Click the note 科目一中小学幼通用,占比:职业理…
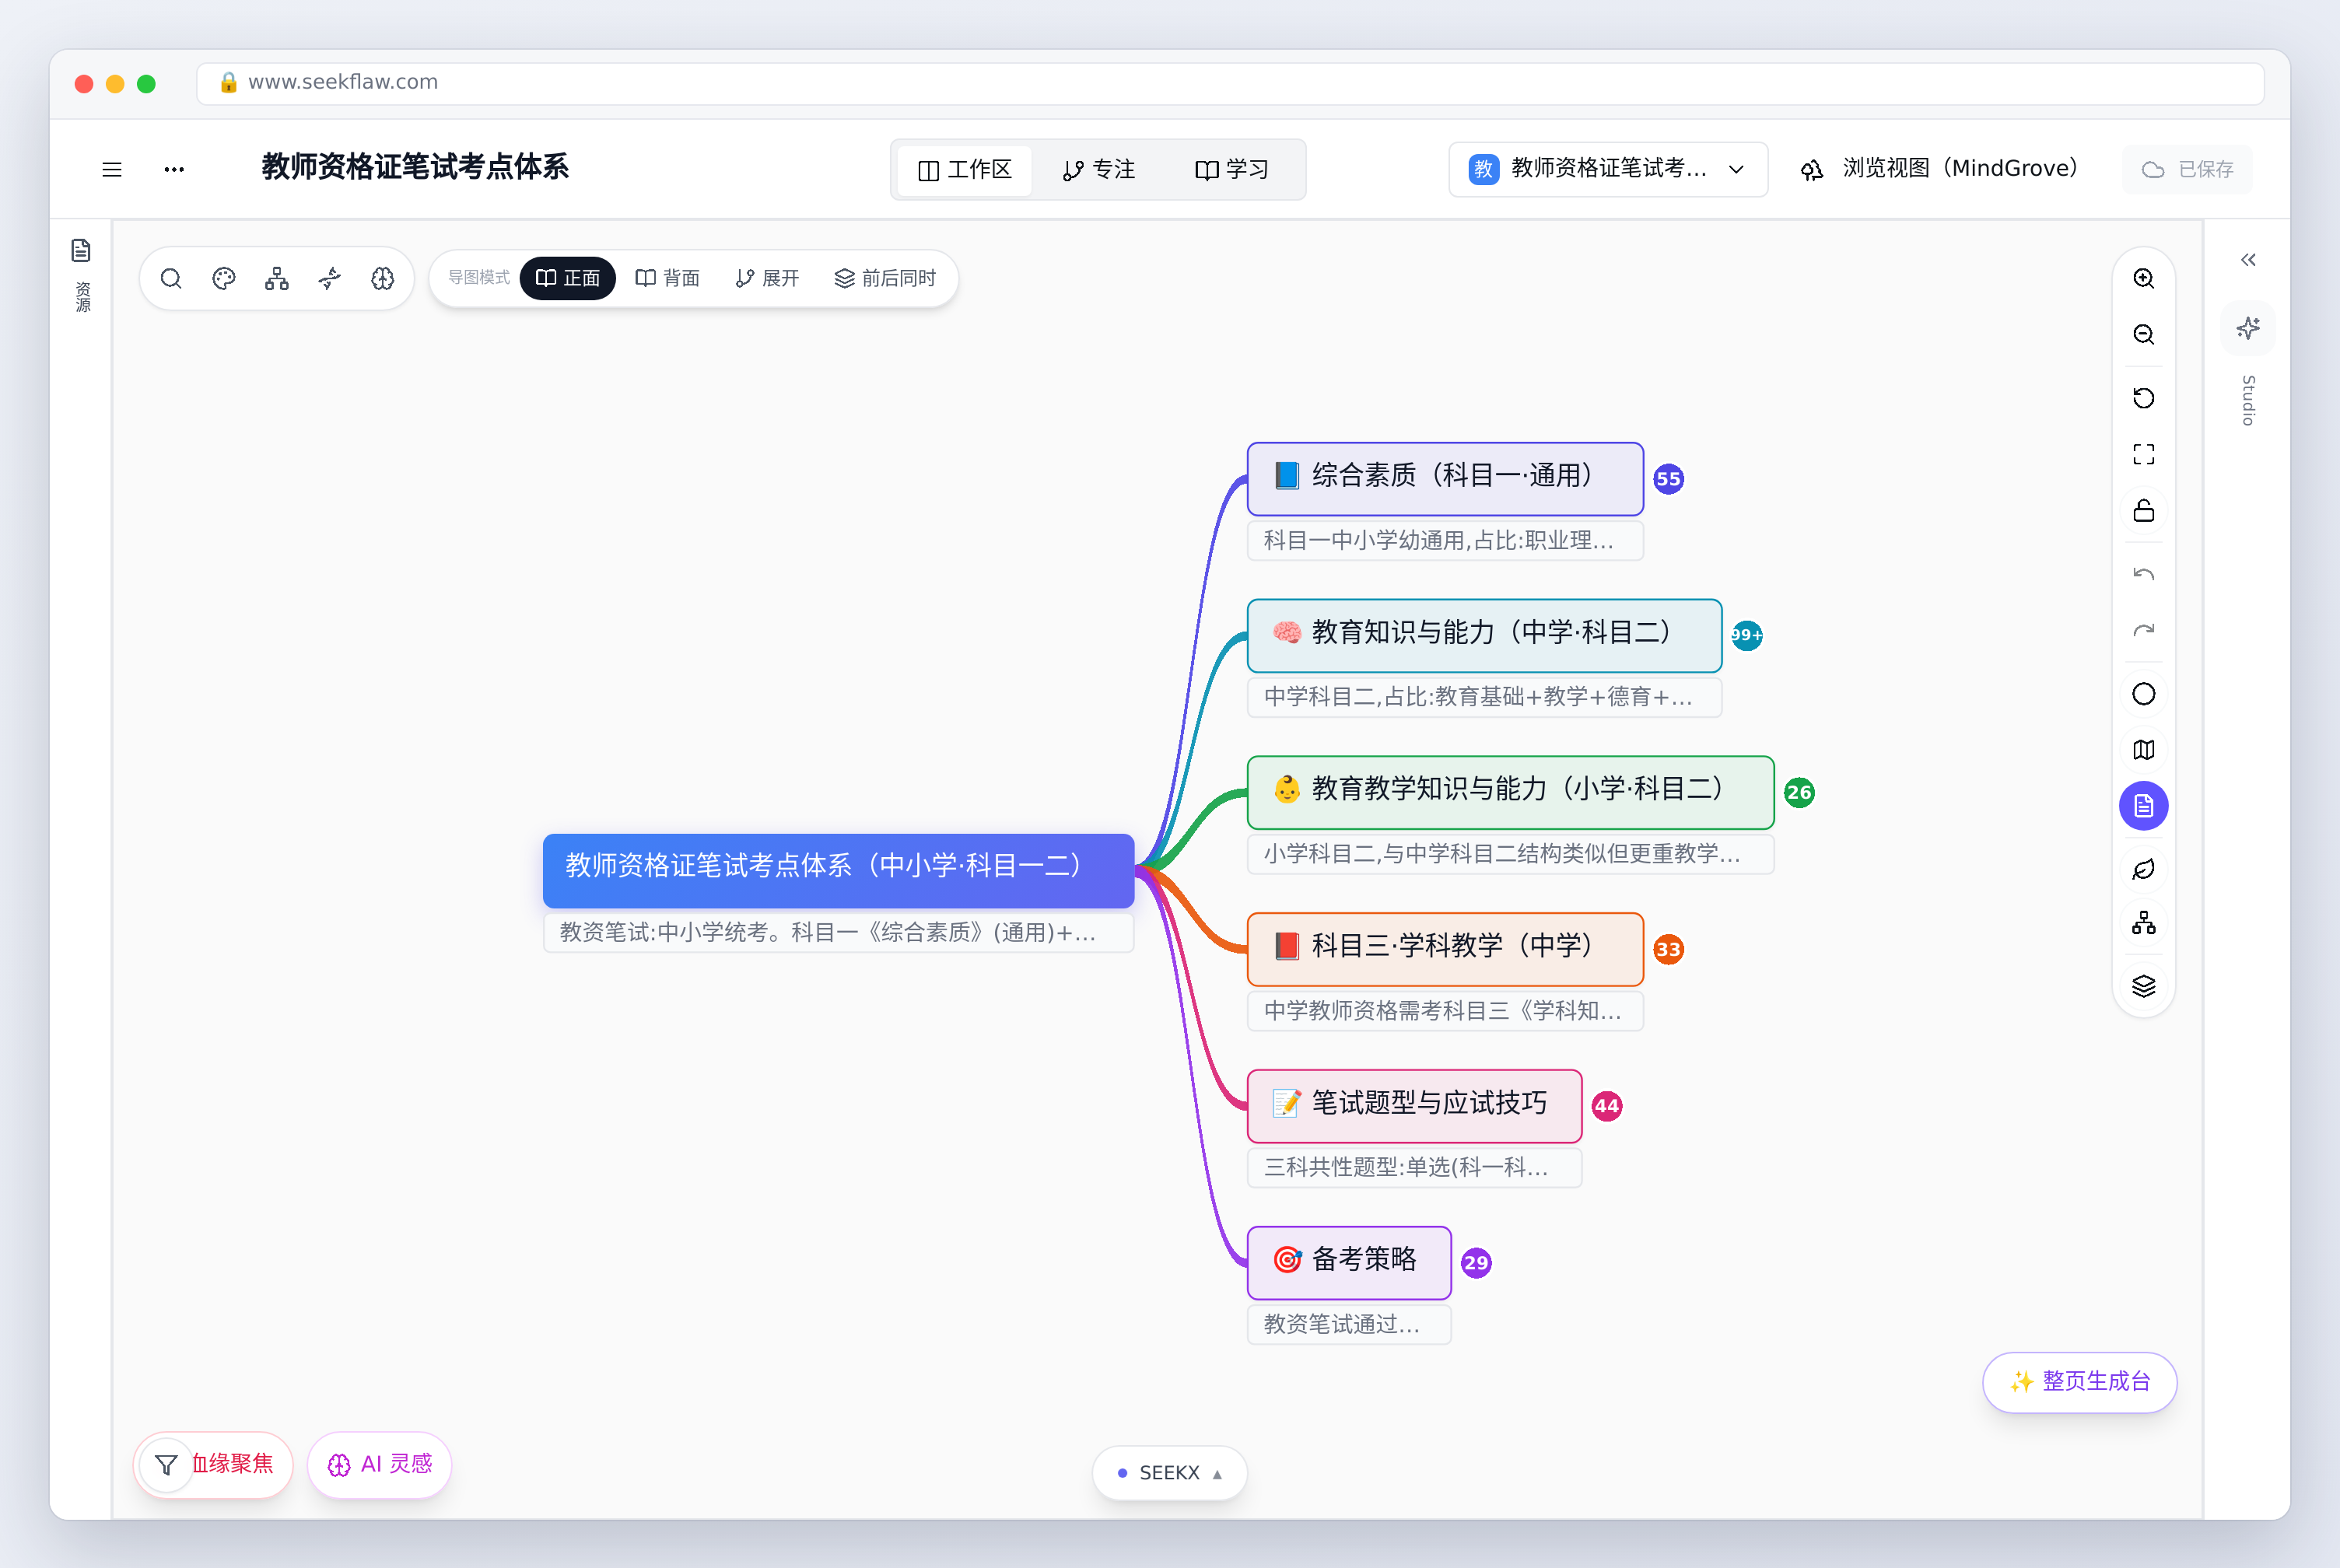 point(1445,540)
